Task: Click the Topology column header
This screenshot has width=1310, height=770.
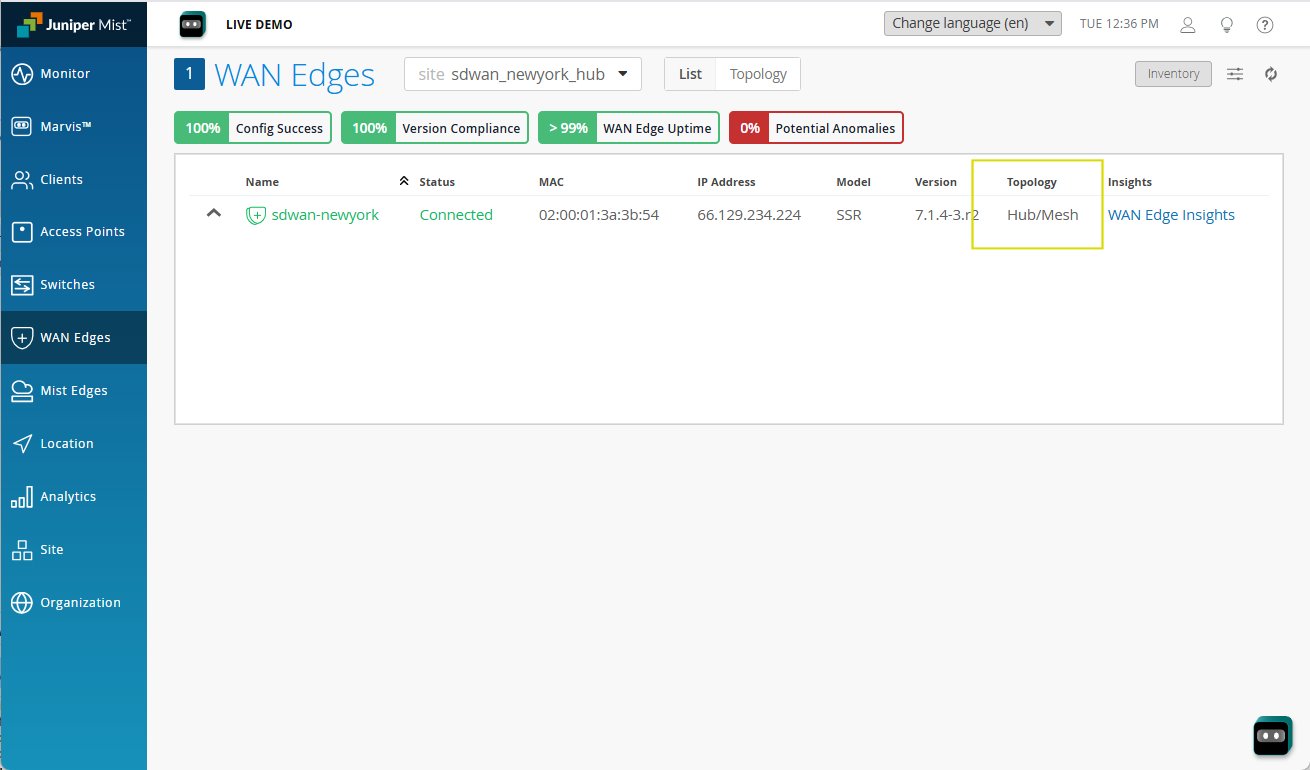Action: tap(1032, 182)
